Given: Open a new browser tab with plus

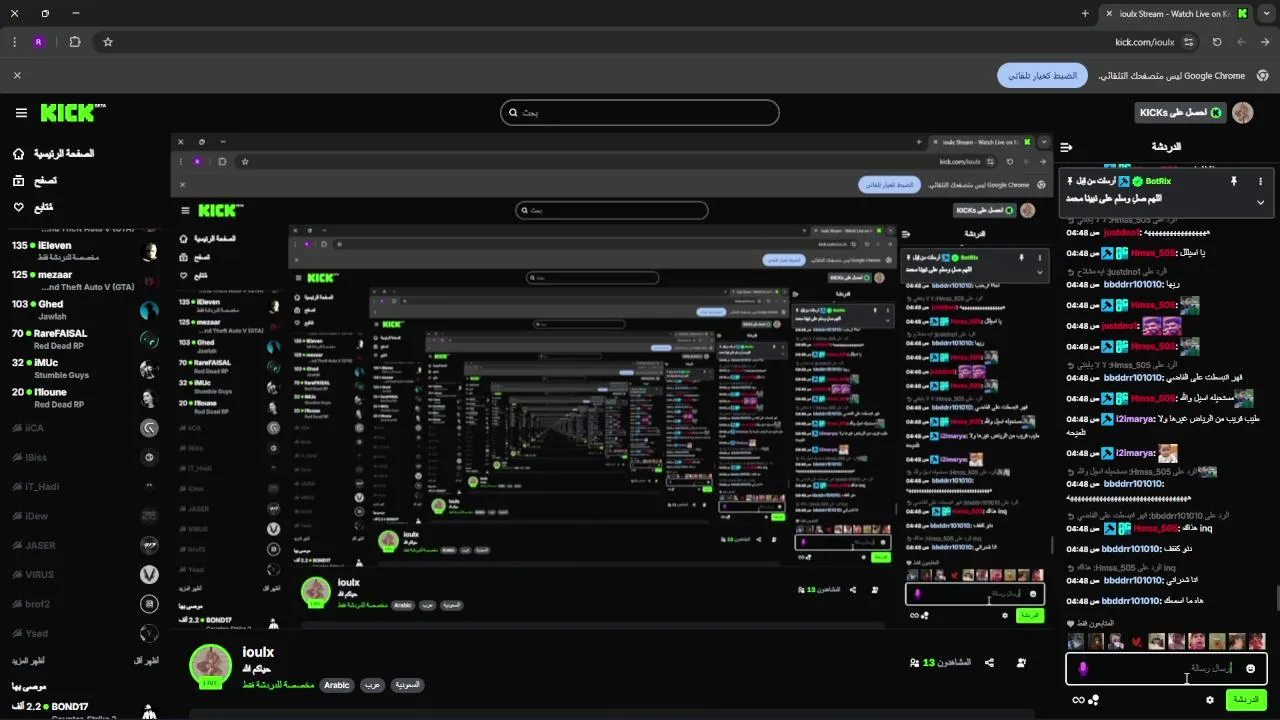Looking at the screenshot, I should 1085,14.
